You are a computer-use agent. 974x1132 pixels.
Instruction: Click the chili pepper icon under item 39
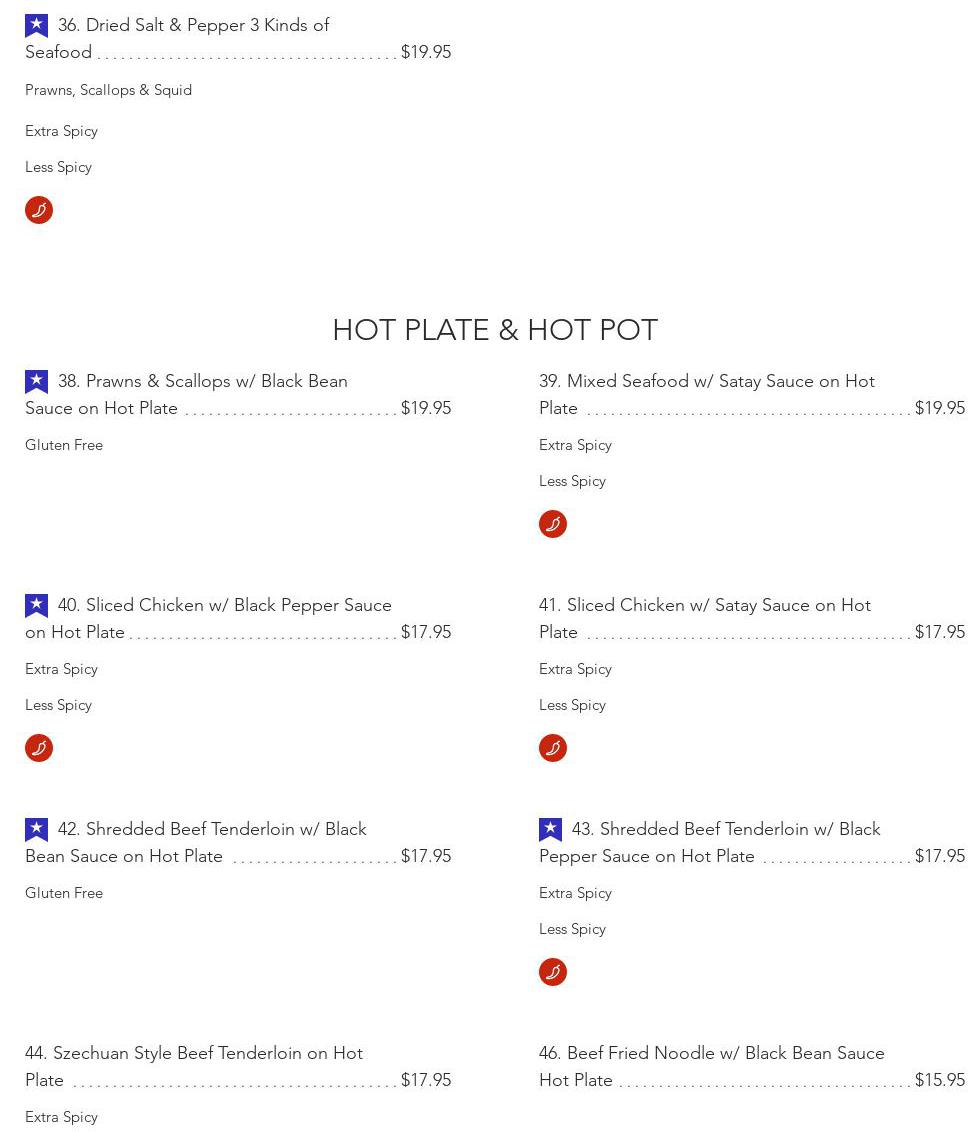pyautogui.click(x=553, y=524)
